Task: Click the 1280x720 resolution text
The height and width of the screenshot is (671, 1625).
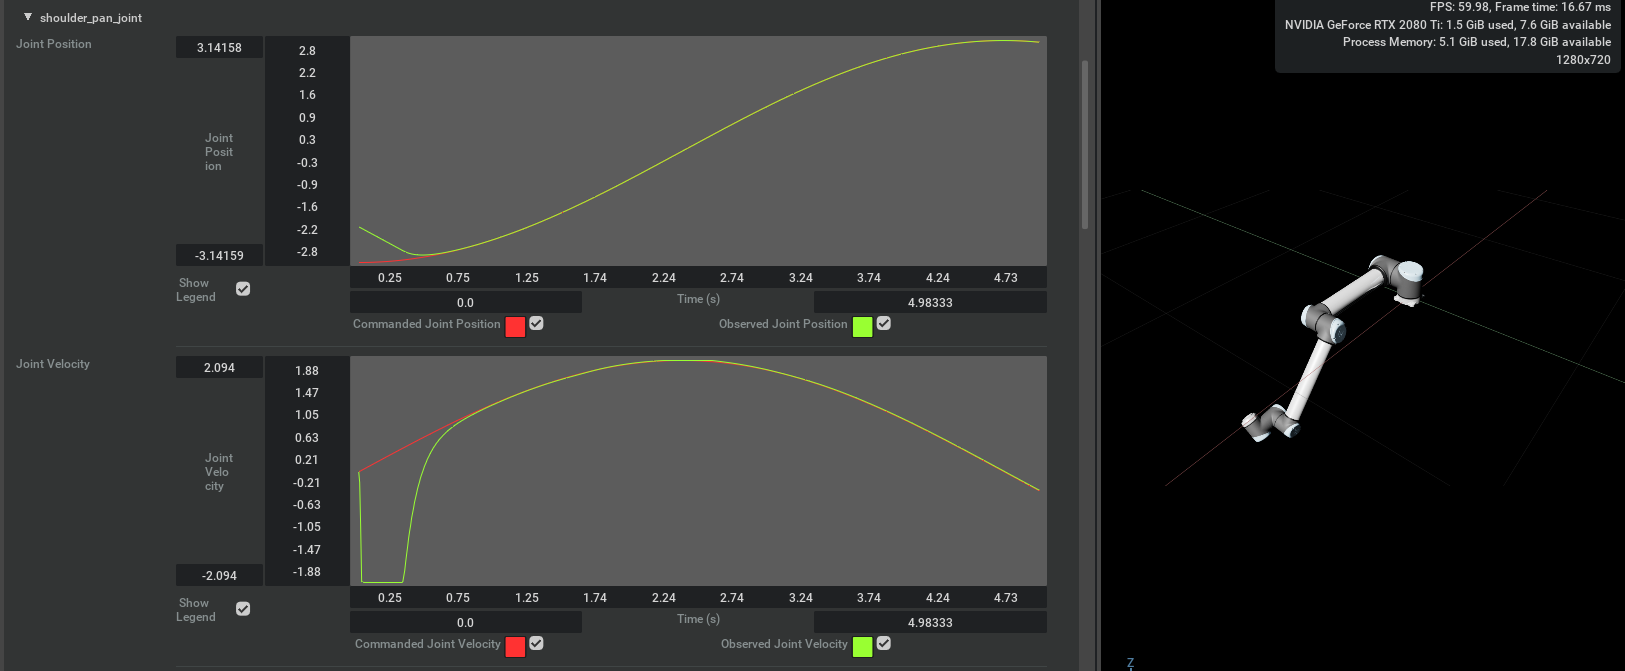Action: tap(1583, 60)
